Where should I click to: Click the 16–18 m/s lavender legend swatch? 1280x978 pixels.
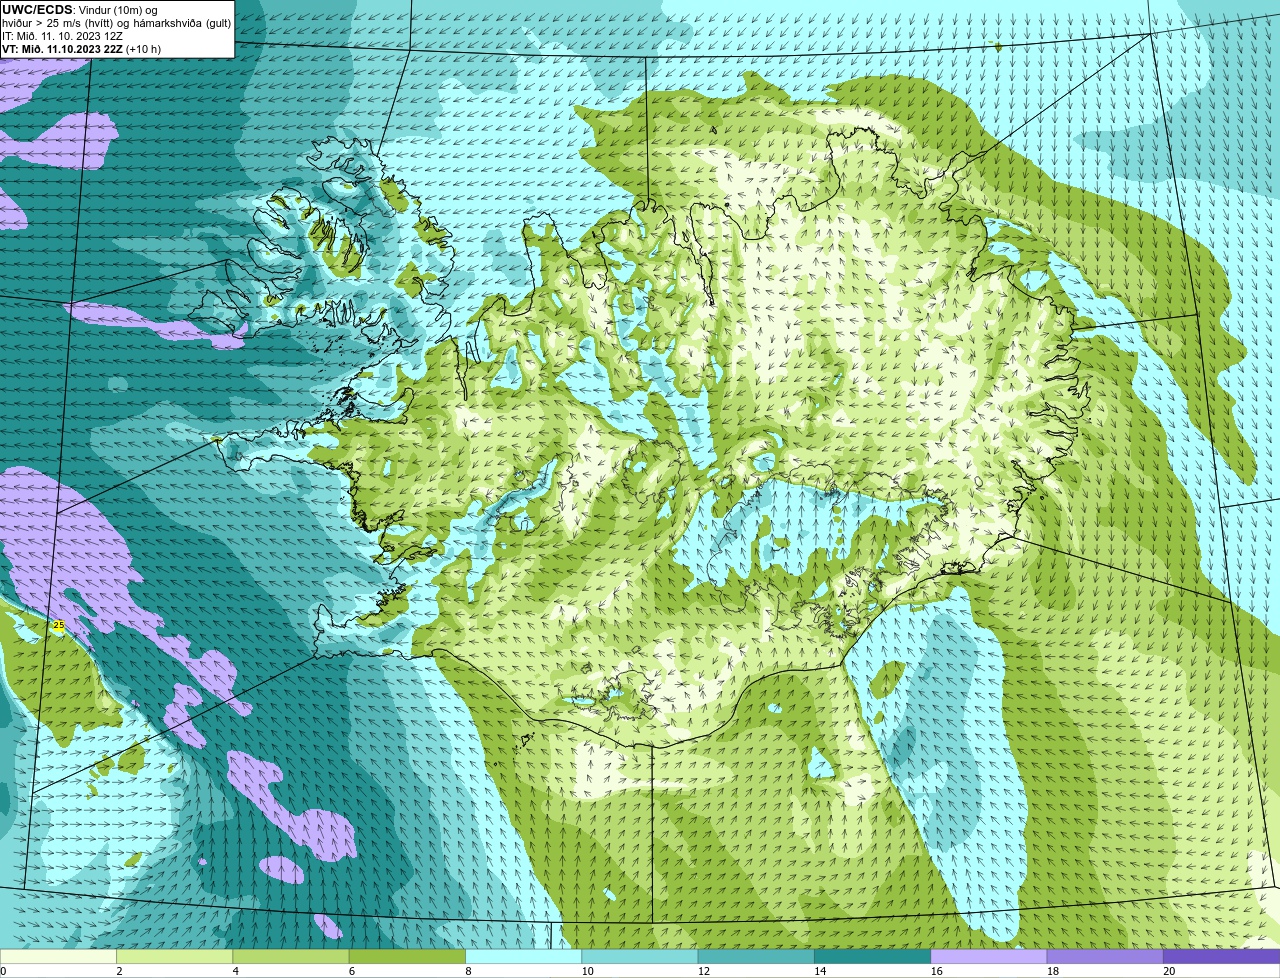pos(989,956)
